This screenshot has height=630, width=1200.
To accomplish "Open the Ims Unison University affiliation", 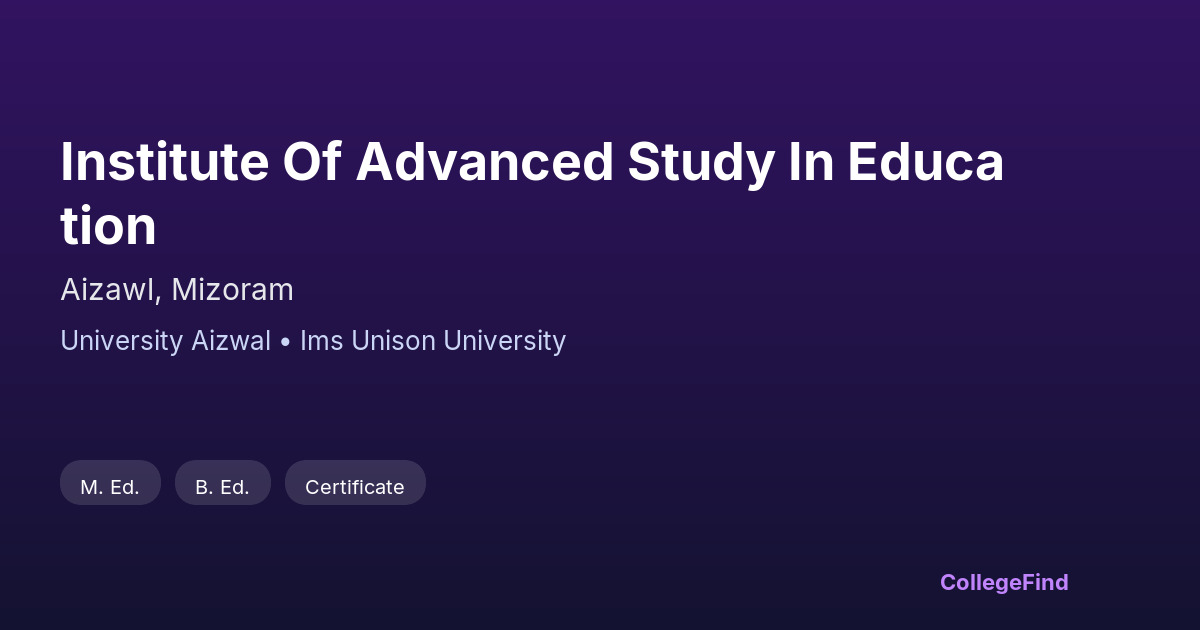I will 433,341.
